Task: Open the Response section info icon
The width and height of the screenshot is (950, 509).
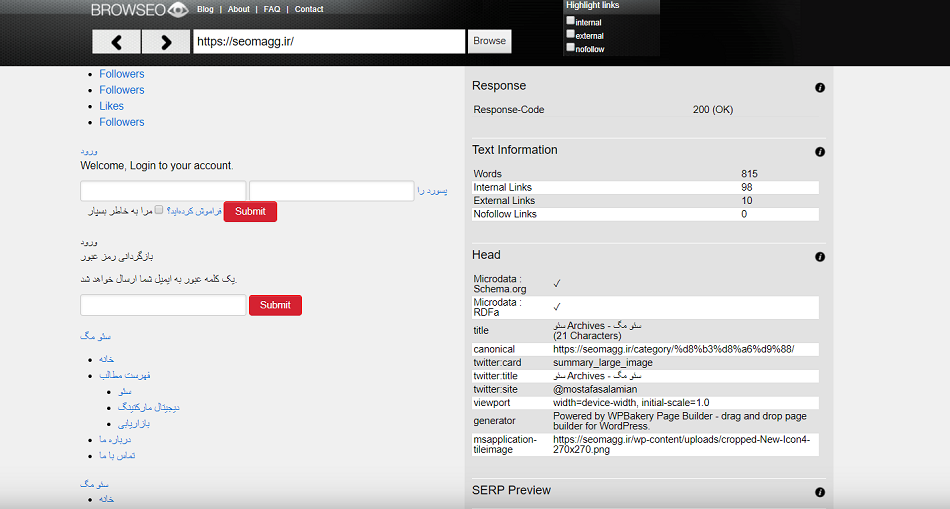Action: tap(820, 88)
